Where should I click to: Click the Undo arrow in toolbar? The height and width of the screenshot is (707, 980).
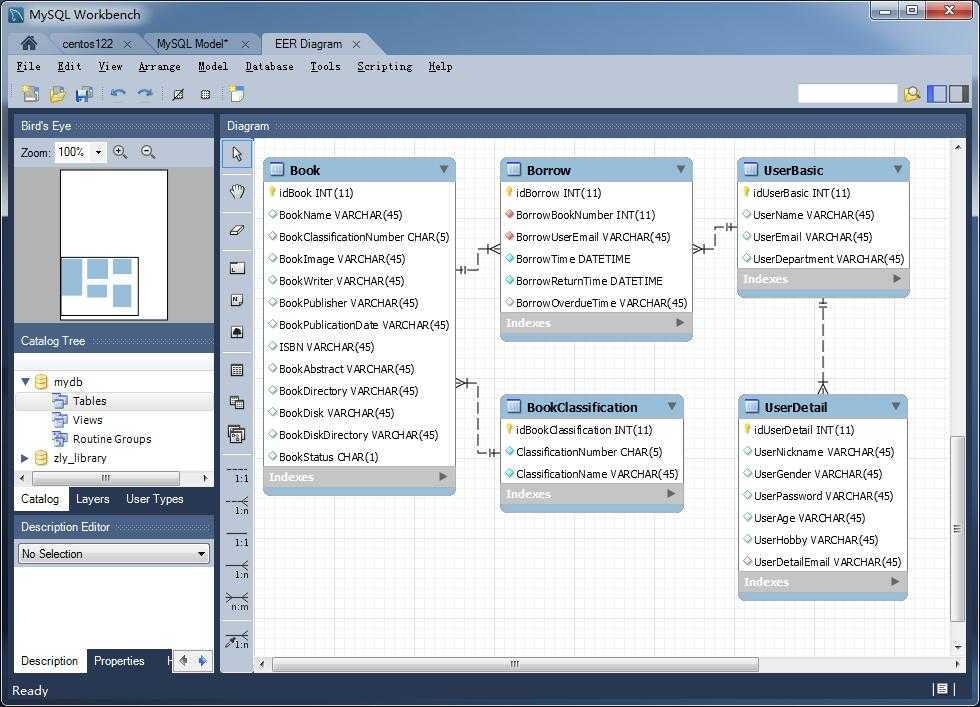[x=118, y=94]
